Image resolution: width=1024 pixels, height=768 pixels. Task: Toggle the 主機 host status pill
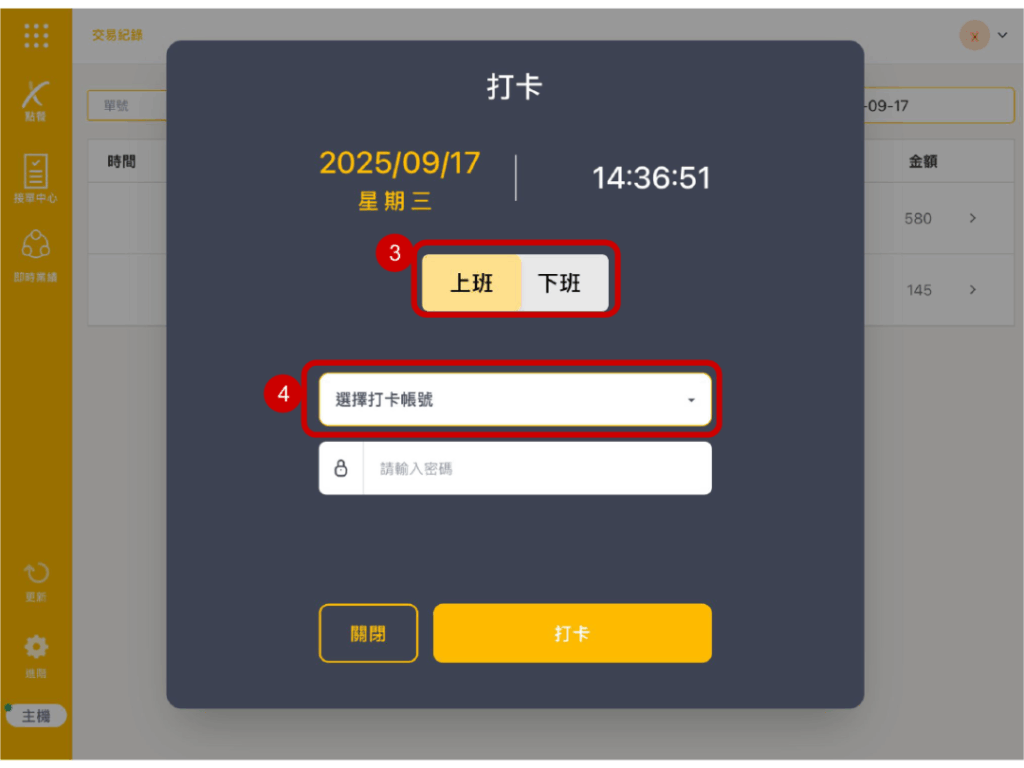36,716
